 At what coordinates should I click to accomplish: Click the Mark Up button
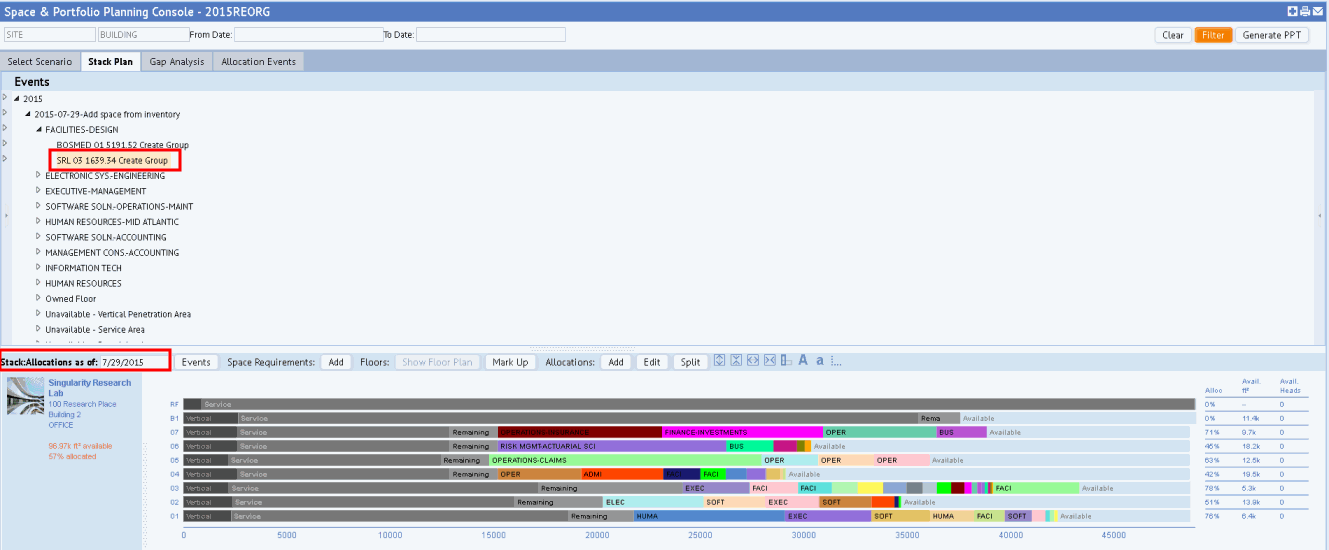coord(511,362)
